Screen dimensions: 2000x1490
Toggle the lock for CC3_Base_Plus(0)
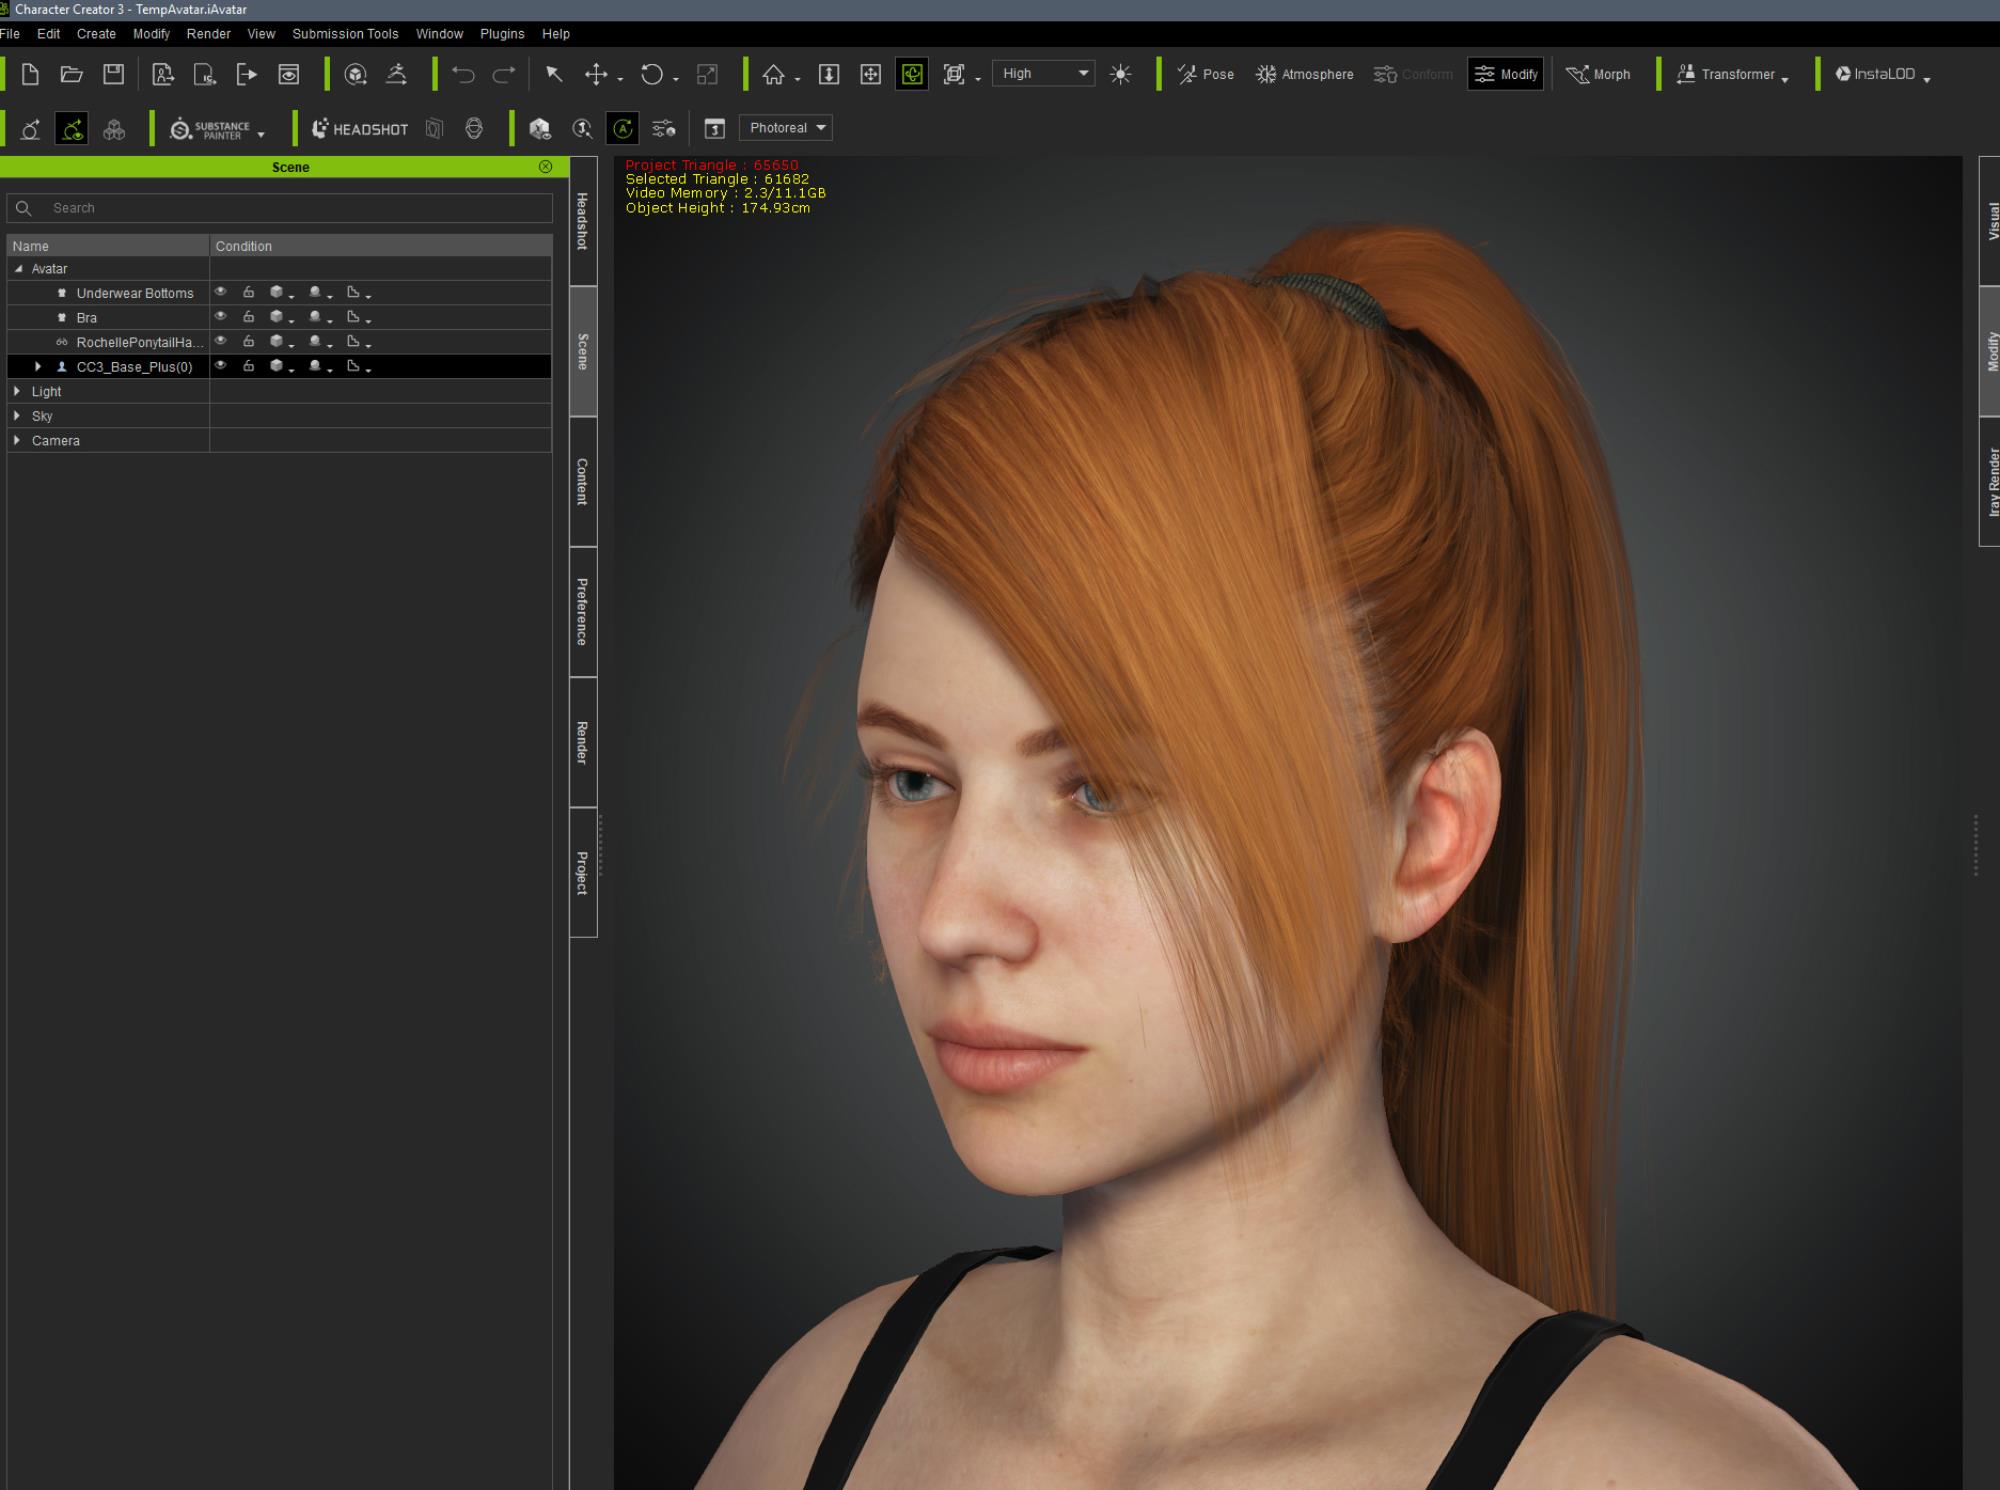click(x=249, y=366)
